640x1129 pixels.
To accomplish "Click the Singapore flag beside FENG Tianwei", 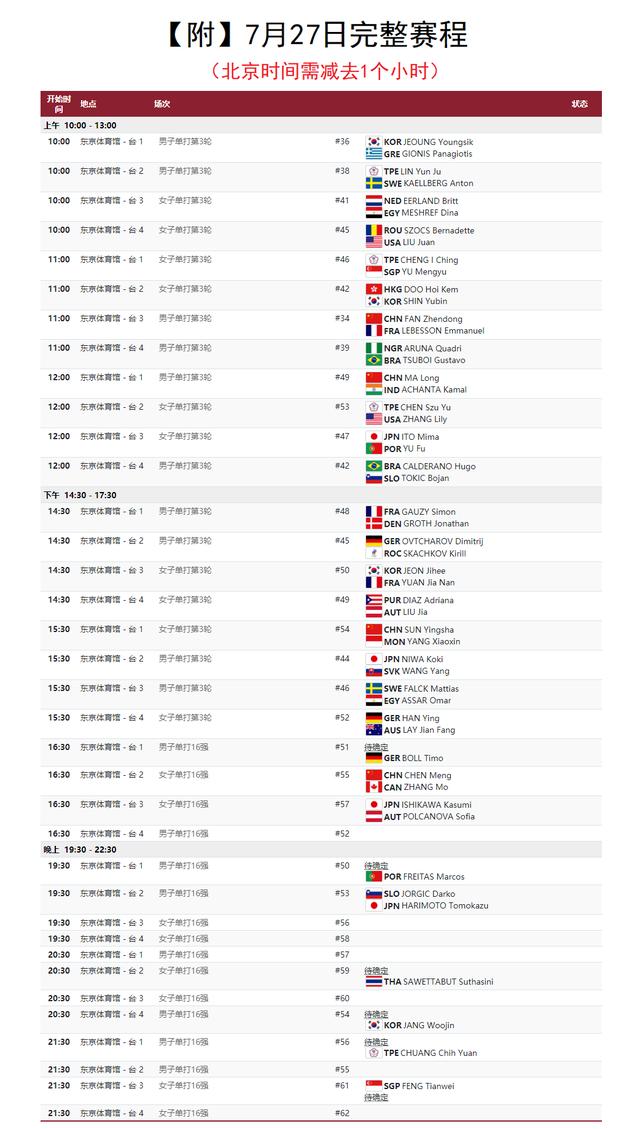I will (x=374, y=1085).
